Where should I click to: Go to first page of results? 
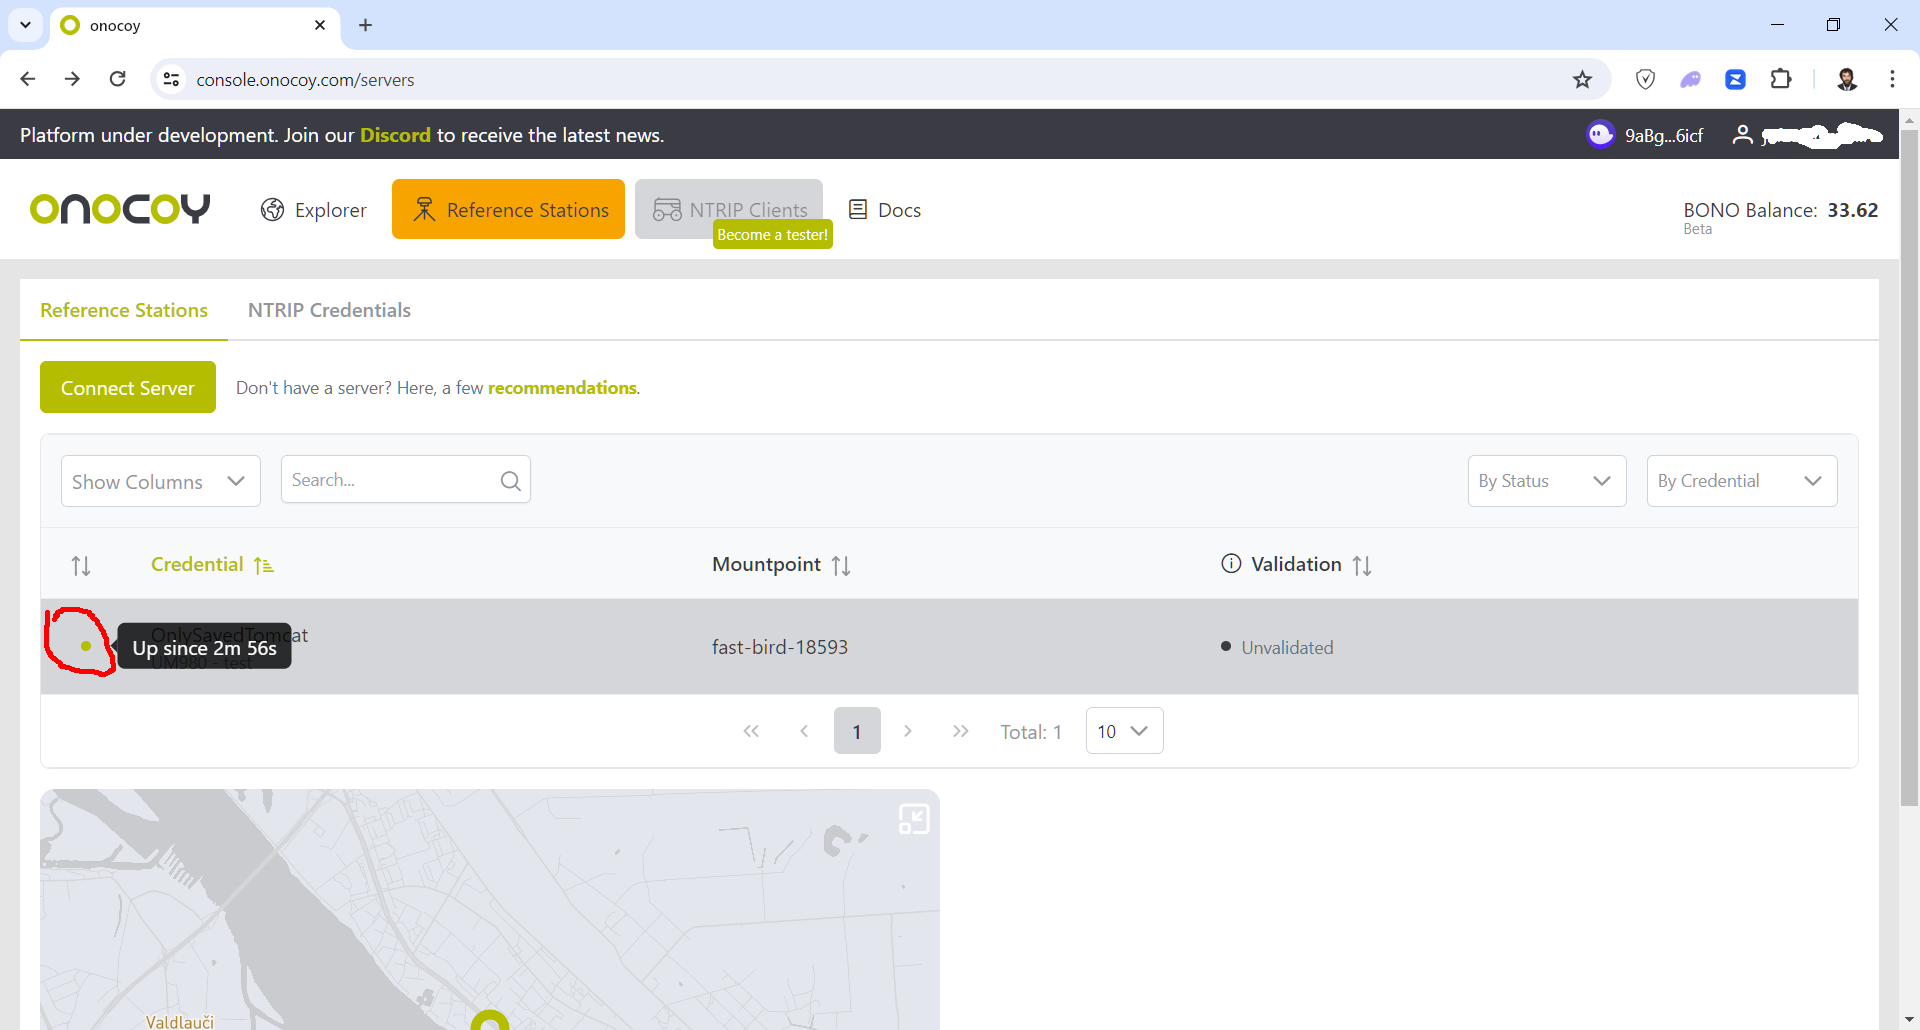tap(751, 731)
